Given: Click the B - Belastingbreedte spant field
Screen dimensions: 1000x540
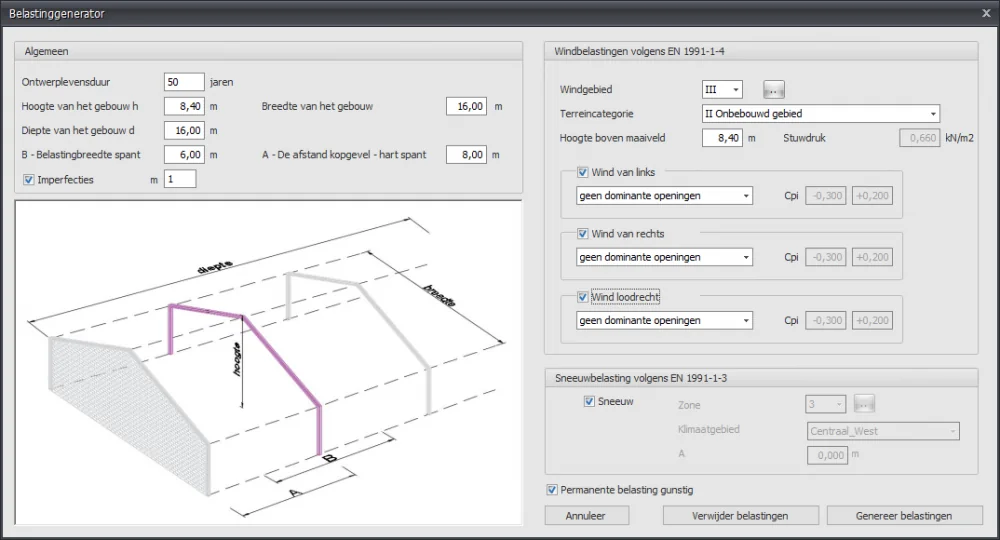Looking at the screenshot, I should tap(184, 155).
